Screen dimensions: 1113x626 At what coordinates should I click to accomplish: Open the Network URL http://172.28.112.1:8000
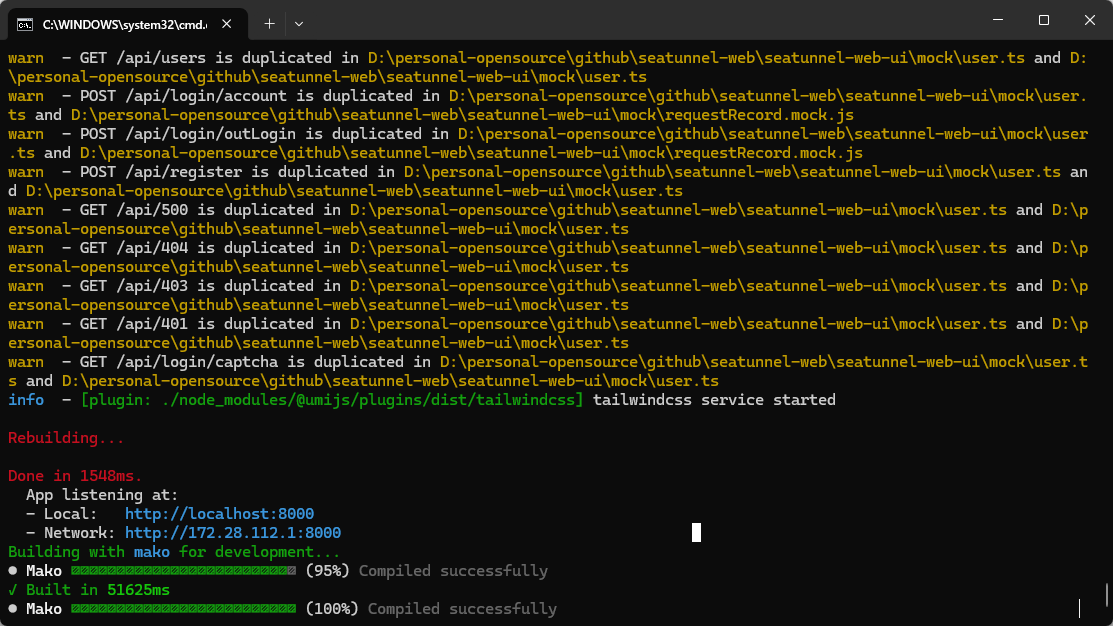pos(233,533)
